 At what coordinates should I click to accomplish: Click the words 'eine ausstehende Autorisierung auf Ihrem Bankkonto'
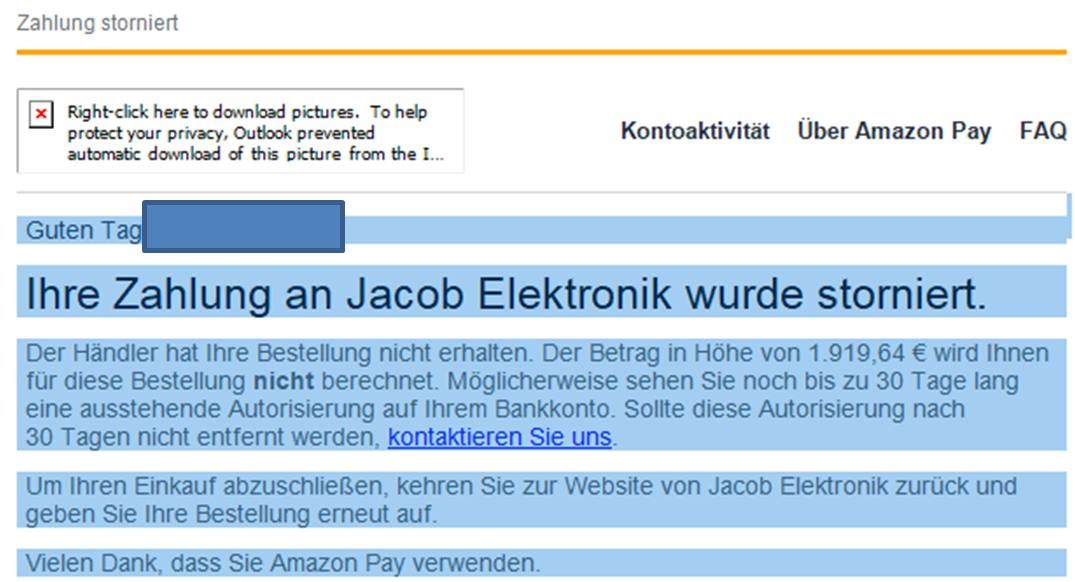coord(317,409)
